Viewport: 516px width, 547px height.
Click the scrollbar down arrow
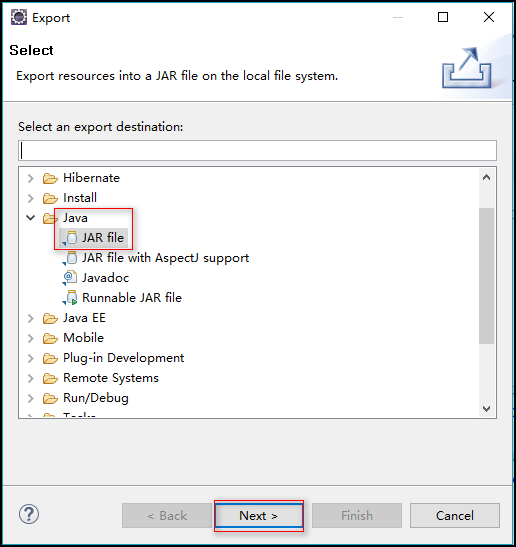click(x=486, y=409)
